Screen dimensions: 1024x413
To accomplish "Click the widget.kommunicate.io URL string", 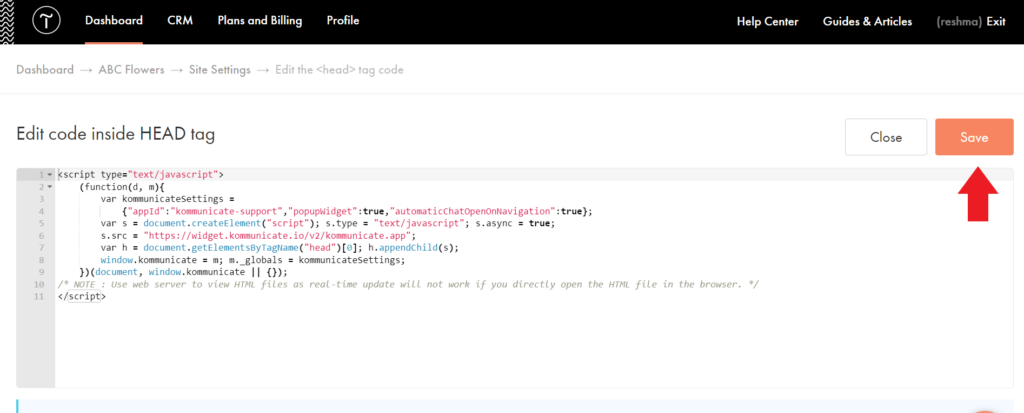I will 277,235.
